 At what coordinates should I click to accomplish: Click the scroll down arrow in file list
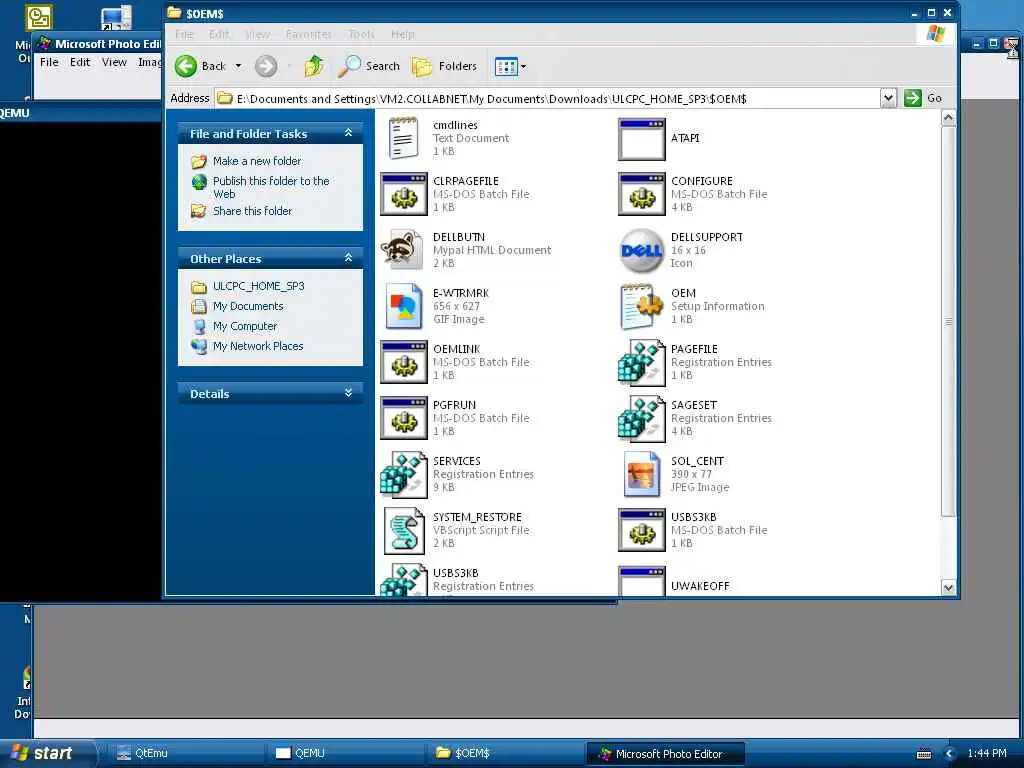948,587
